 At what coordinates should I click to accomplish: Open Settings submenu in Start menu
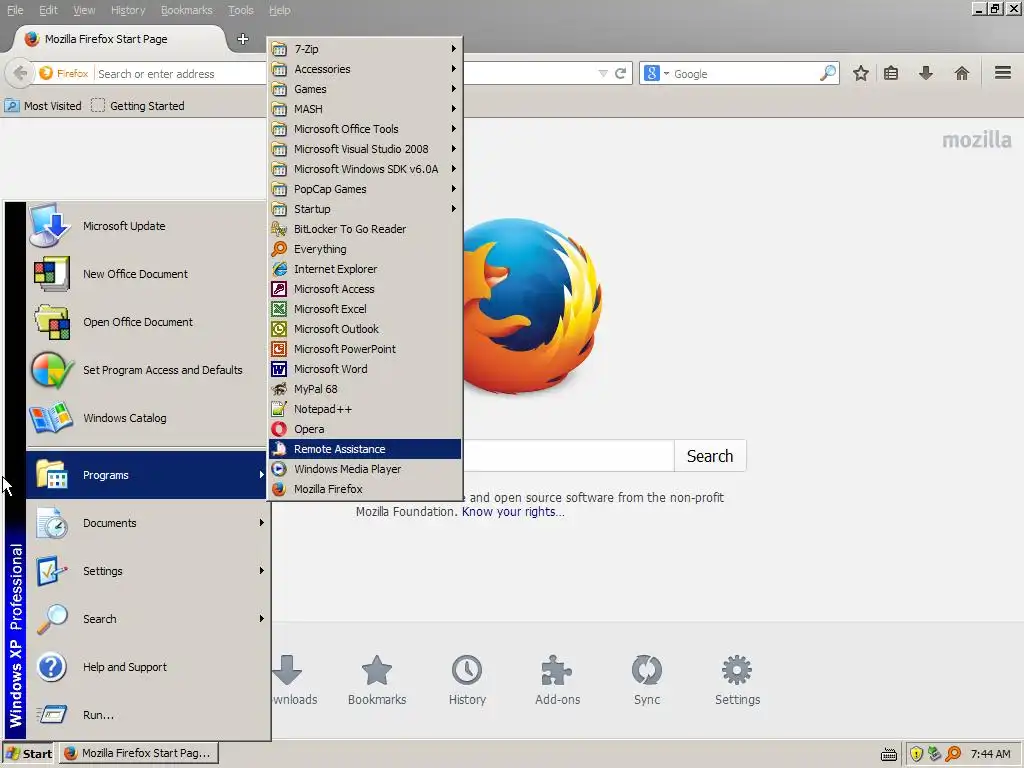(146, 571)
